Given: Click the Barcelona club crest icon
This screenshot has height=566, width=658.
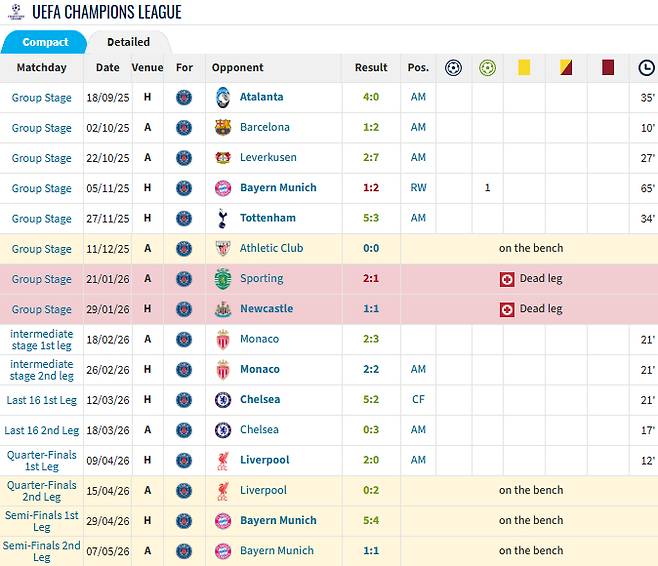Looking at the screenshot, I should [223, 128].
